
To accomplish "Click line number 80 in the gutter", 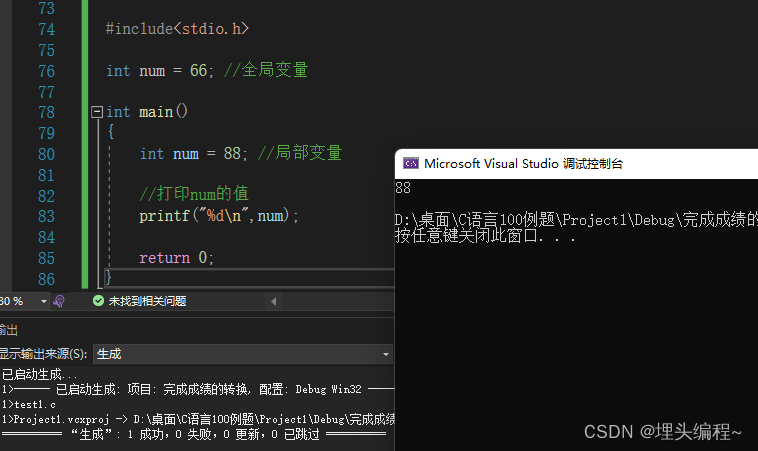I will coord(46,154).
